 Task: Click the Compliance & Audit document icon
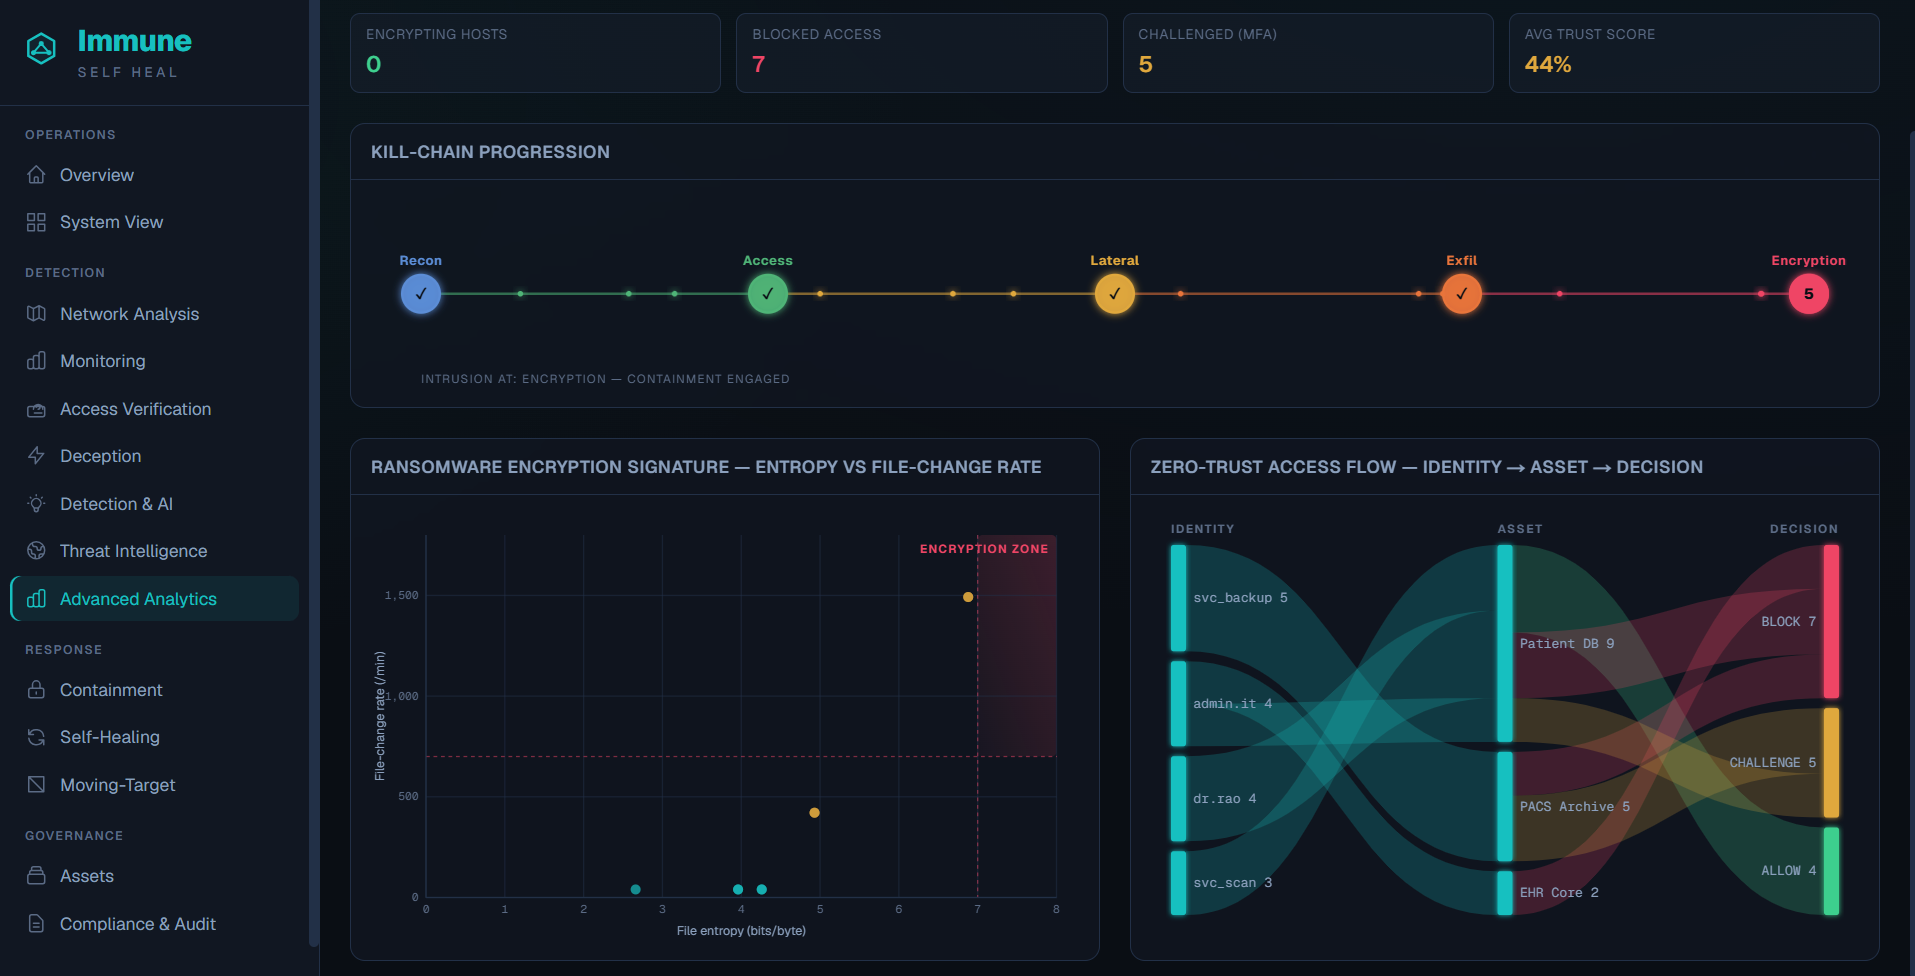(x=36, y=924)
